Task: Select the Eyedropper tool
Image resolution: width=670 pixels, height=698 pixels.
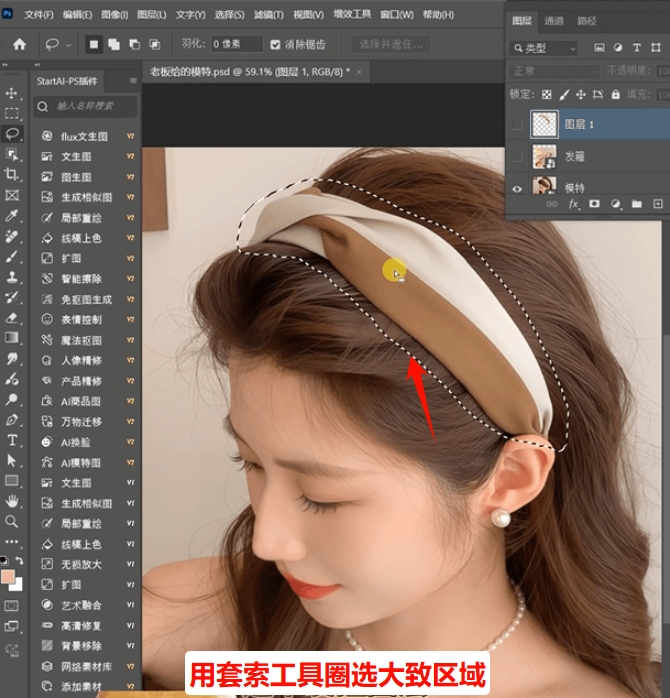Action: pyautogui.click(x=12, y=216)
